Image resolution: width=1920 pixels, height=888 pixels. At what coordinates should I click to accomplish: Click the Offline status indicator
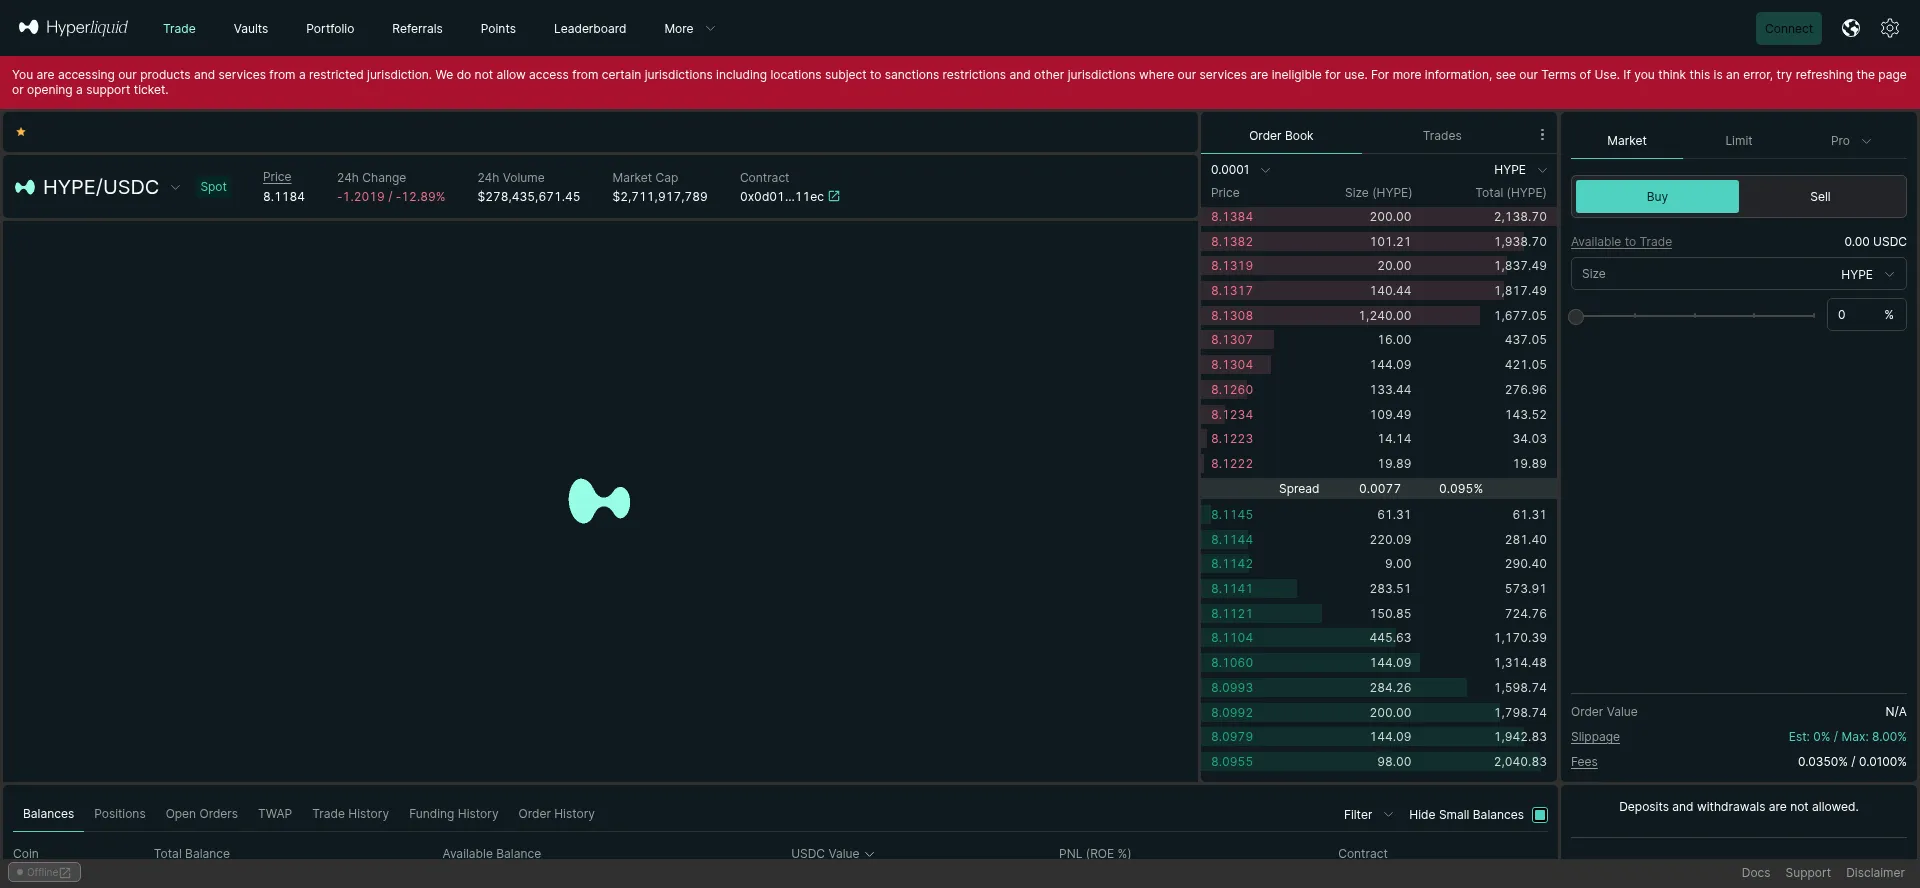click(x=44, y=872)
